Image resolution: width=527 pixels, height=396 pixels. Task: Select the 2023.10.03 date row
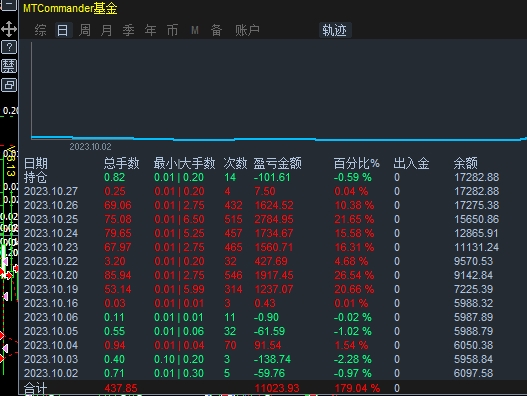click(x=51, y=359)
